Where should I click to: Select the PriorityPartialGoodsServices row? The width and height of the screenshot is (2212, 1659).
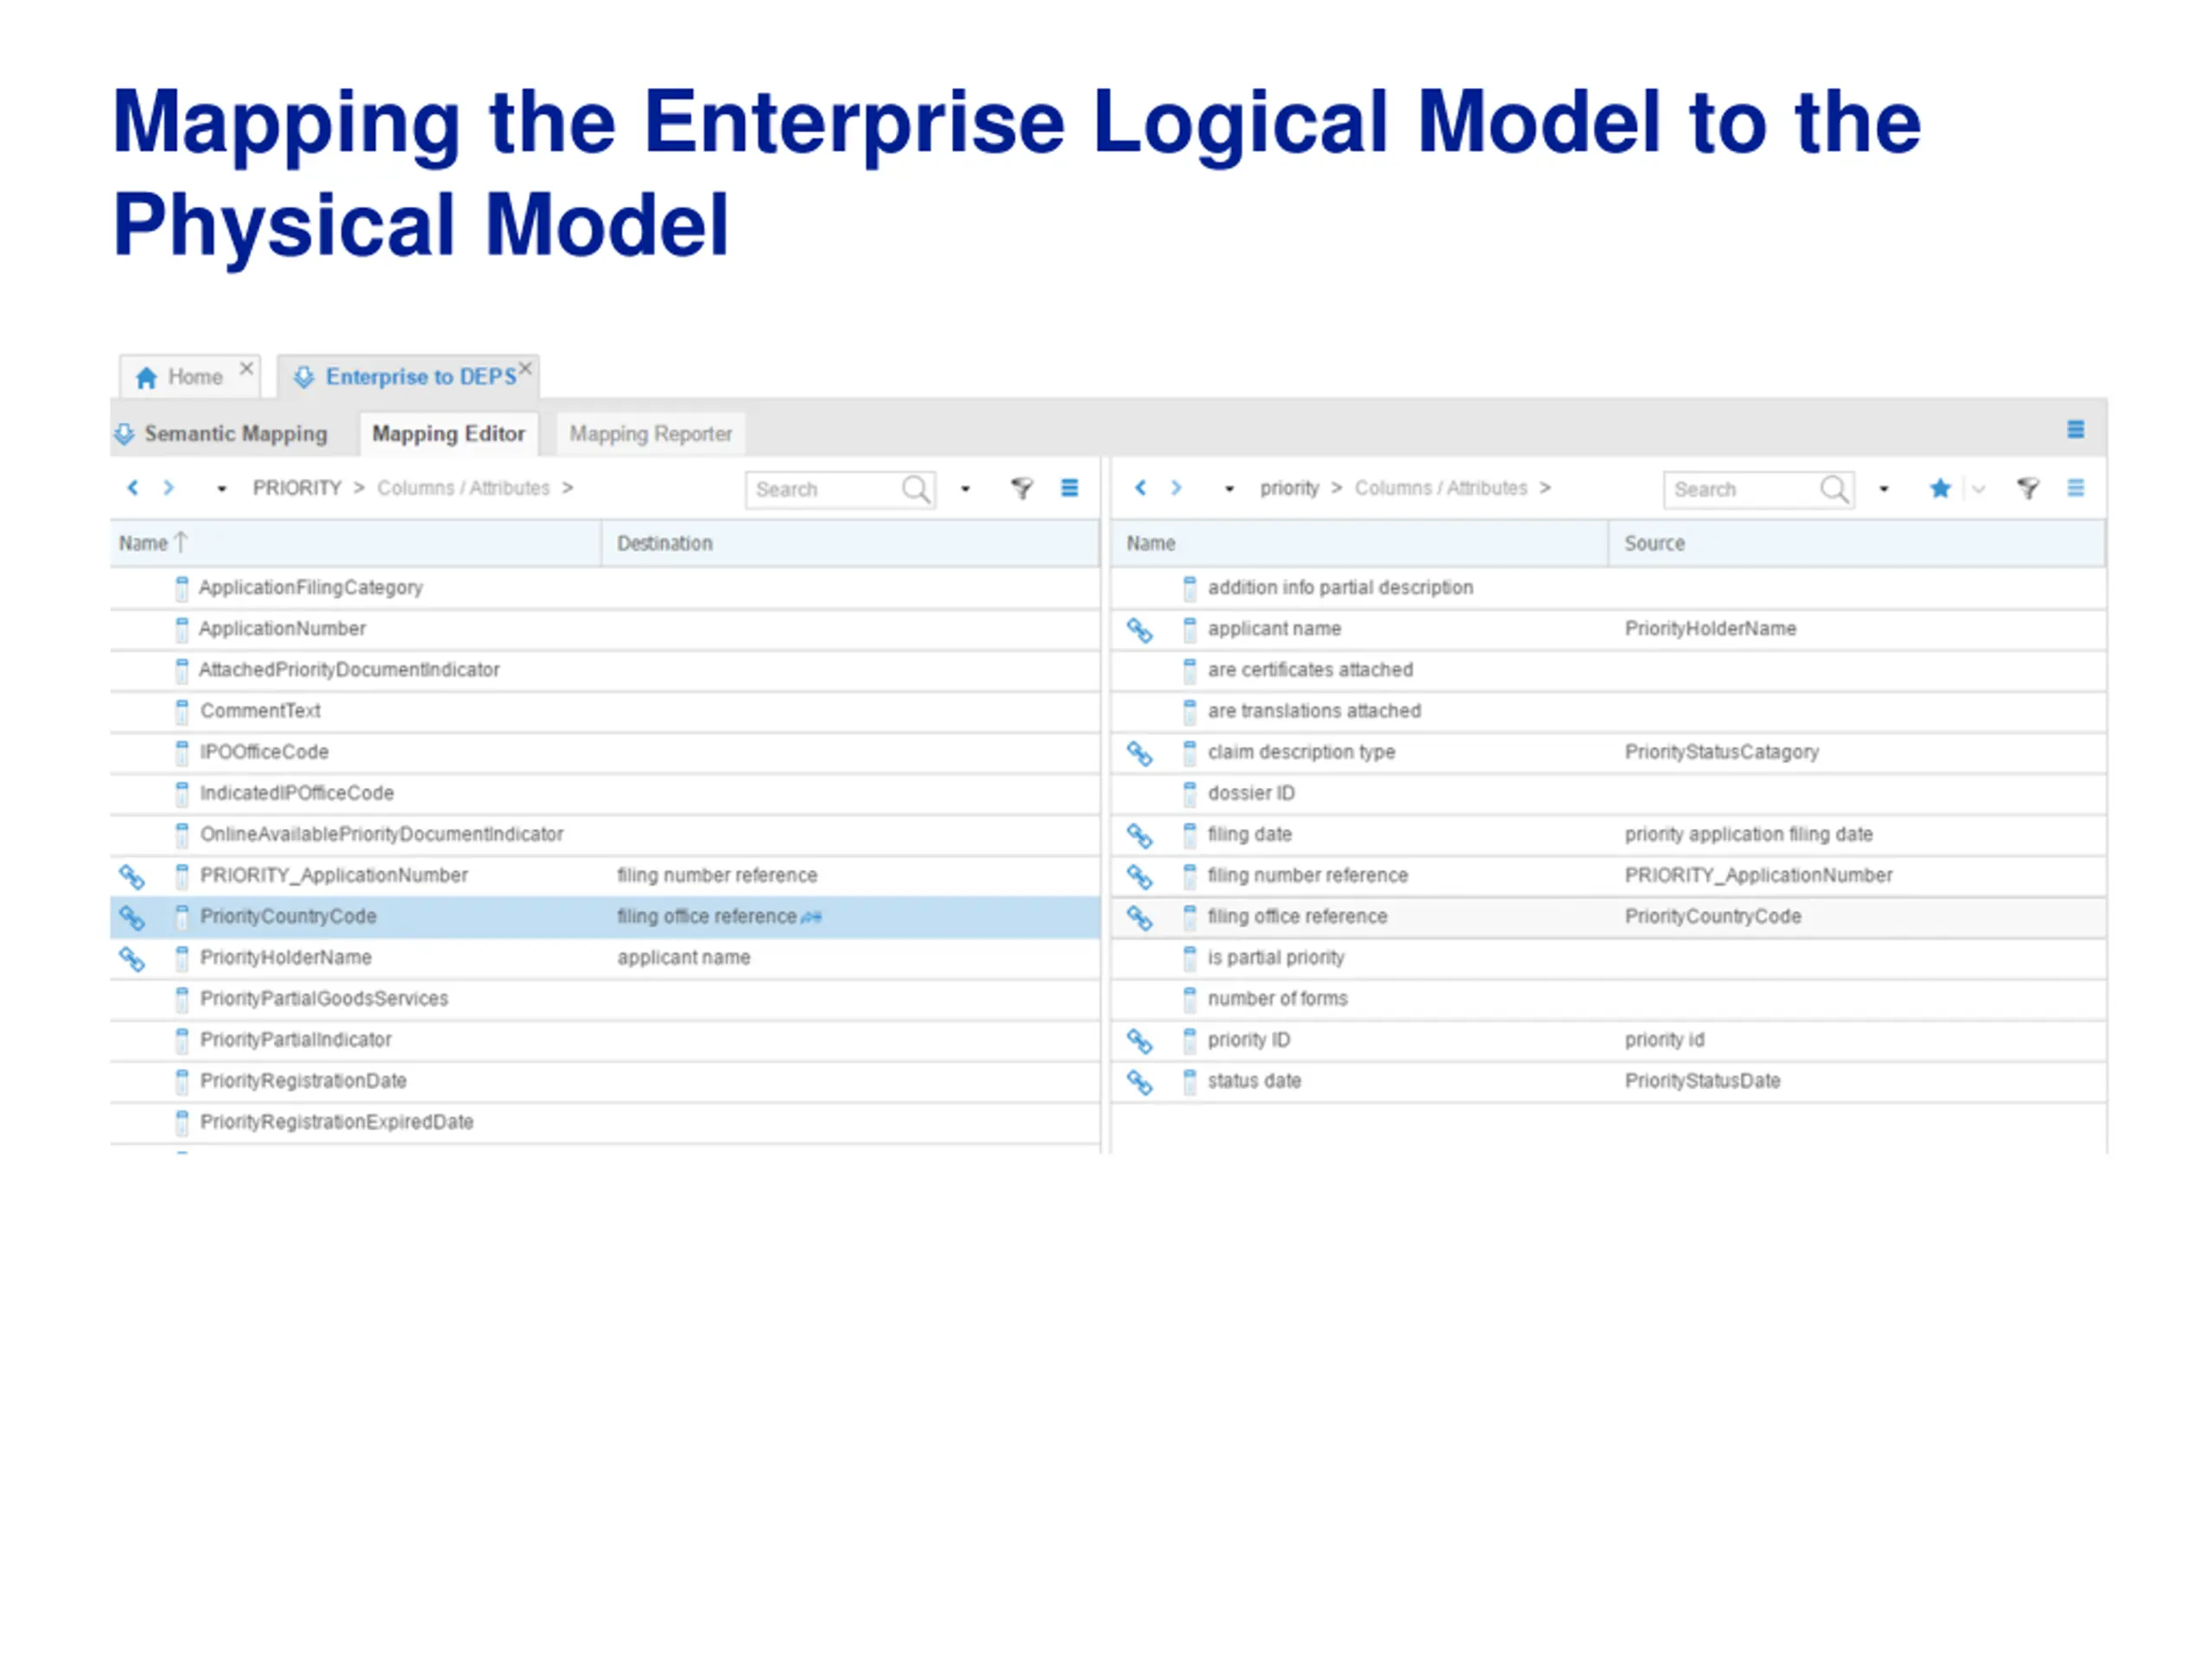pos(605,999)
